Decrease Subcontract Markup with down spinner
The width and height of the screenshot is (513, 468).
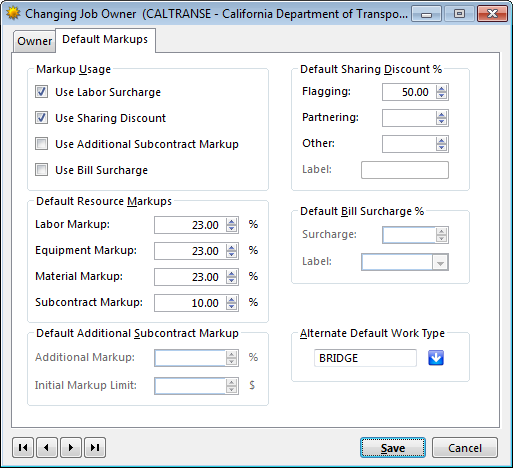click(x=231, y=307)
